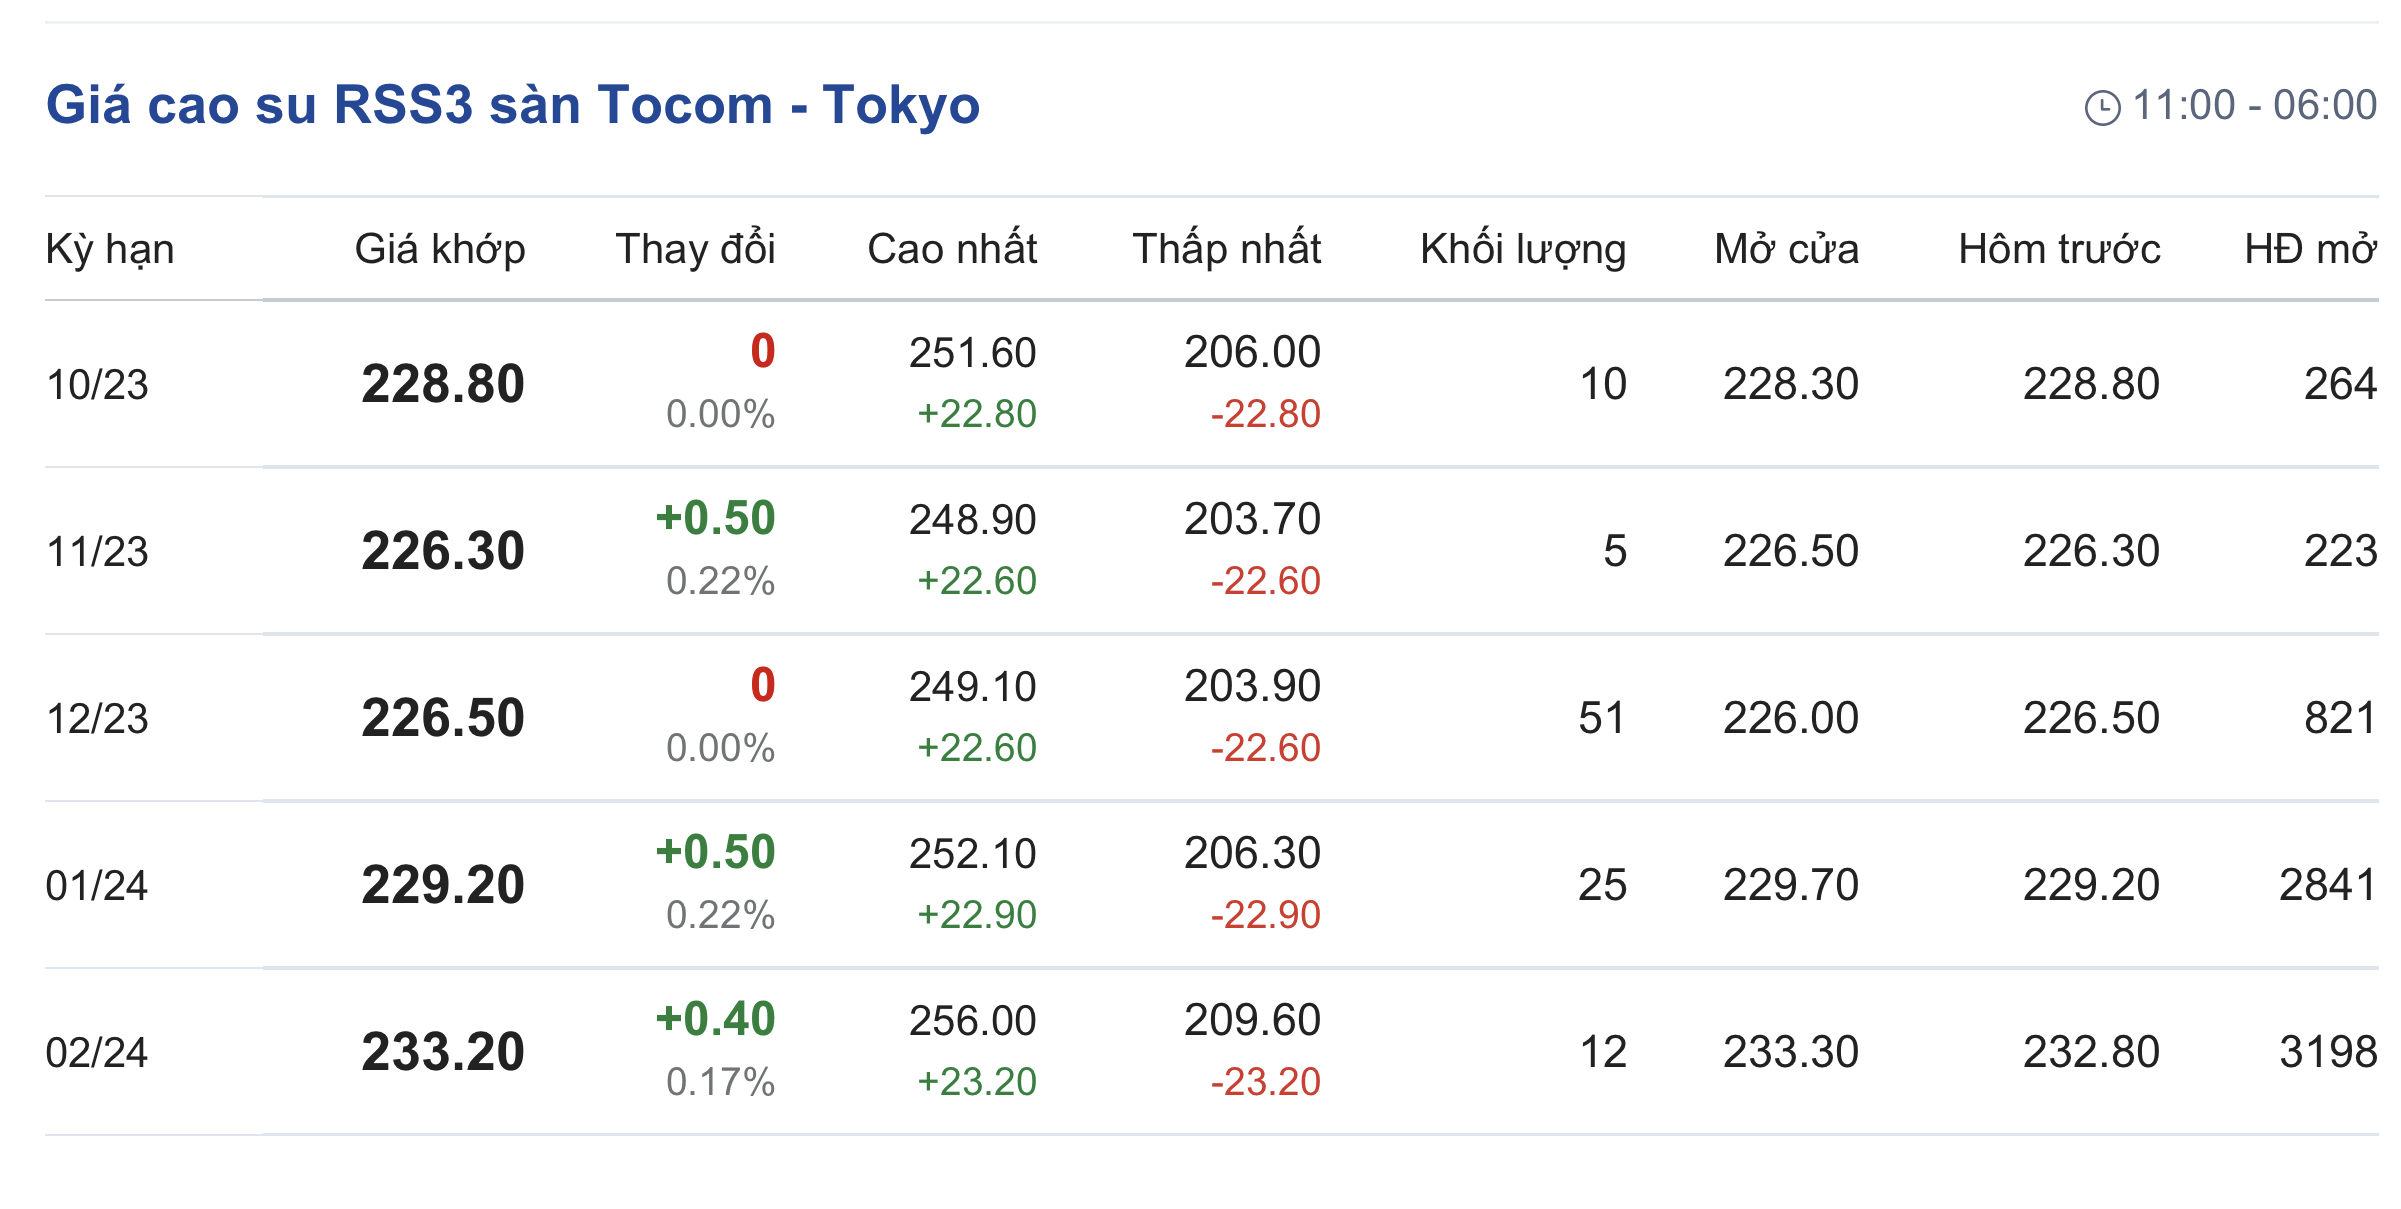Open the 12/23 contract term row
Viewport: 2401px width, 1209px height.
[97, 719]
